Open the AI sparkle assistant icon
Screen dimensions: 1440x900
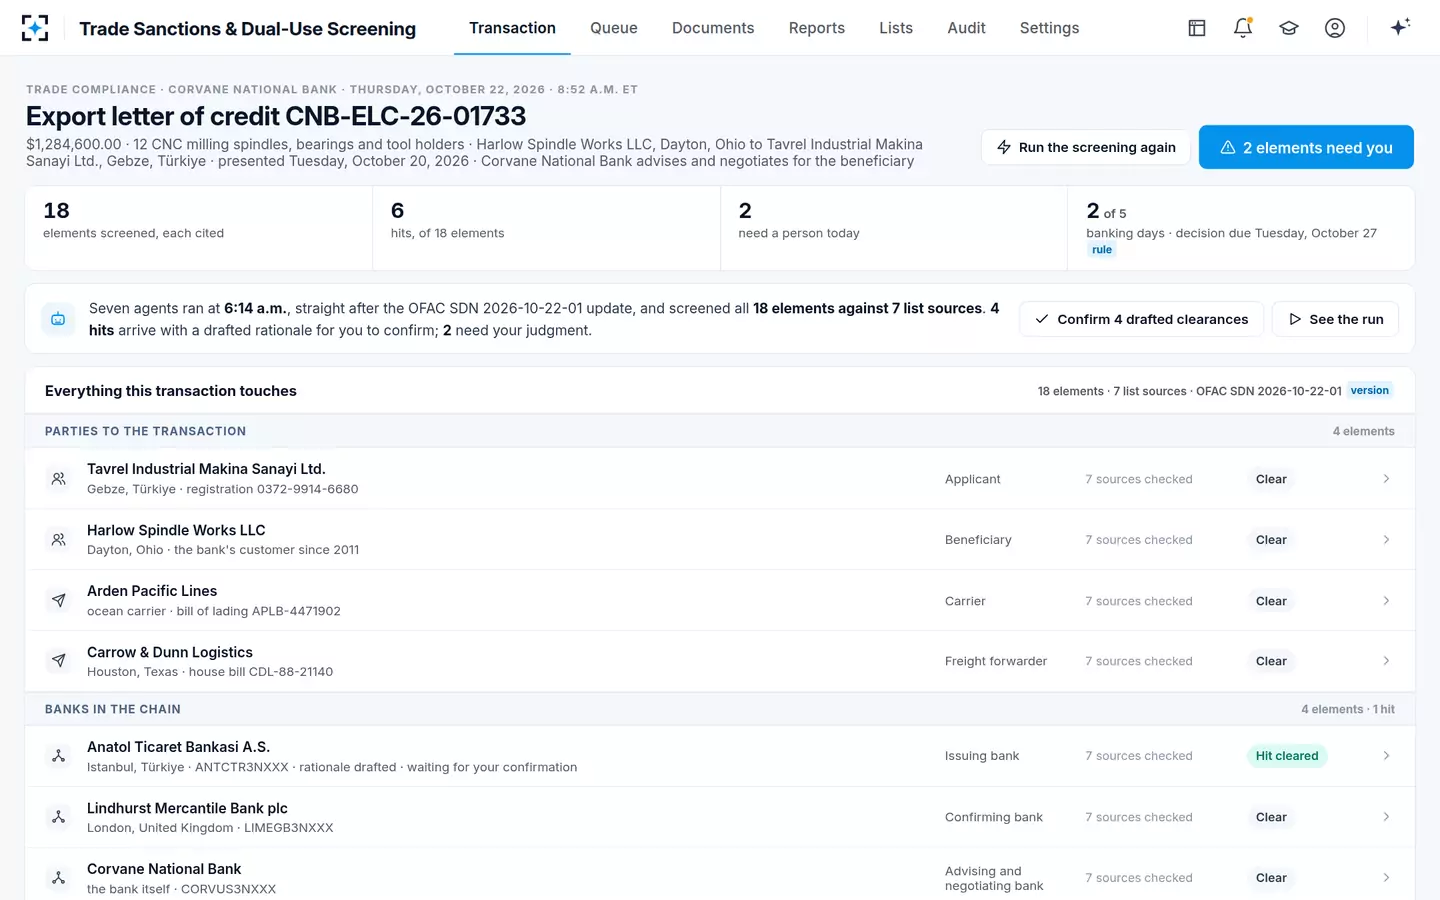point(1400,27)
